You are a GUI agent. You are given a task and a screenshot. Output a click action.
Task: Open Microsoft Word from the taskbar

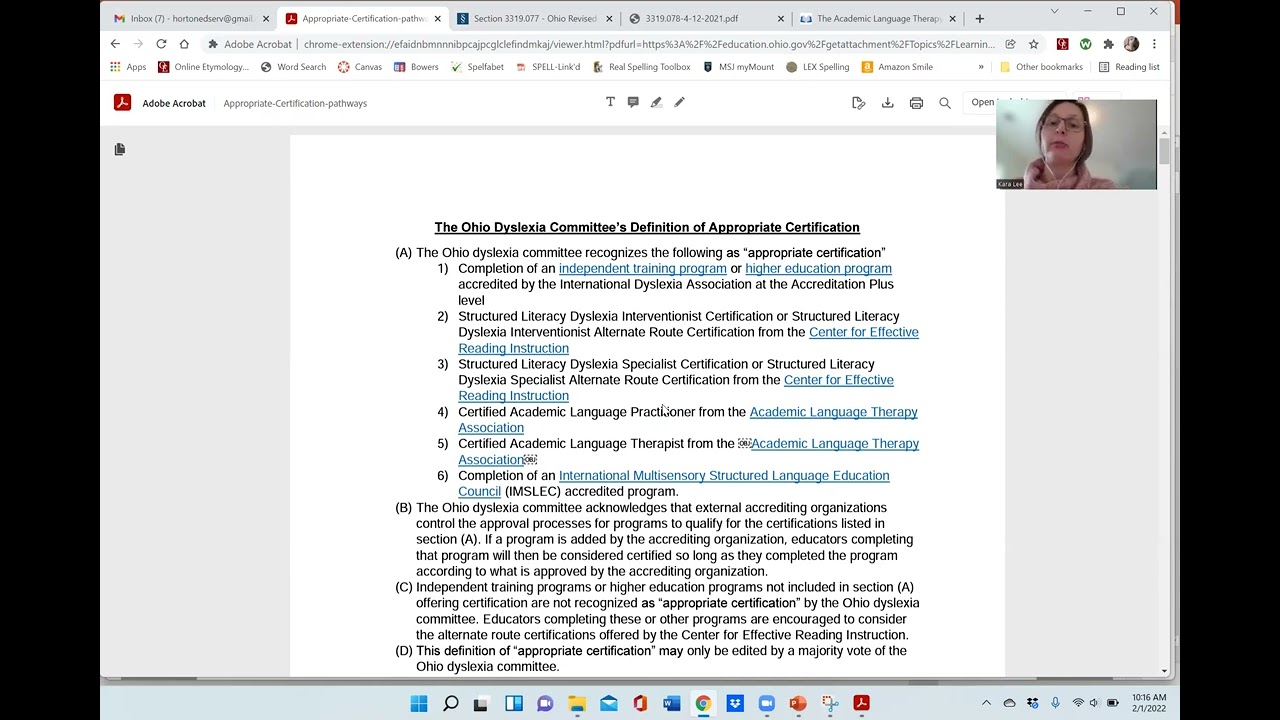(x=671, y=703)
